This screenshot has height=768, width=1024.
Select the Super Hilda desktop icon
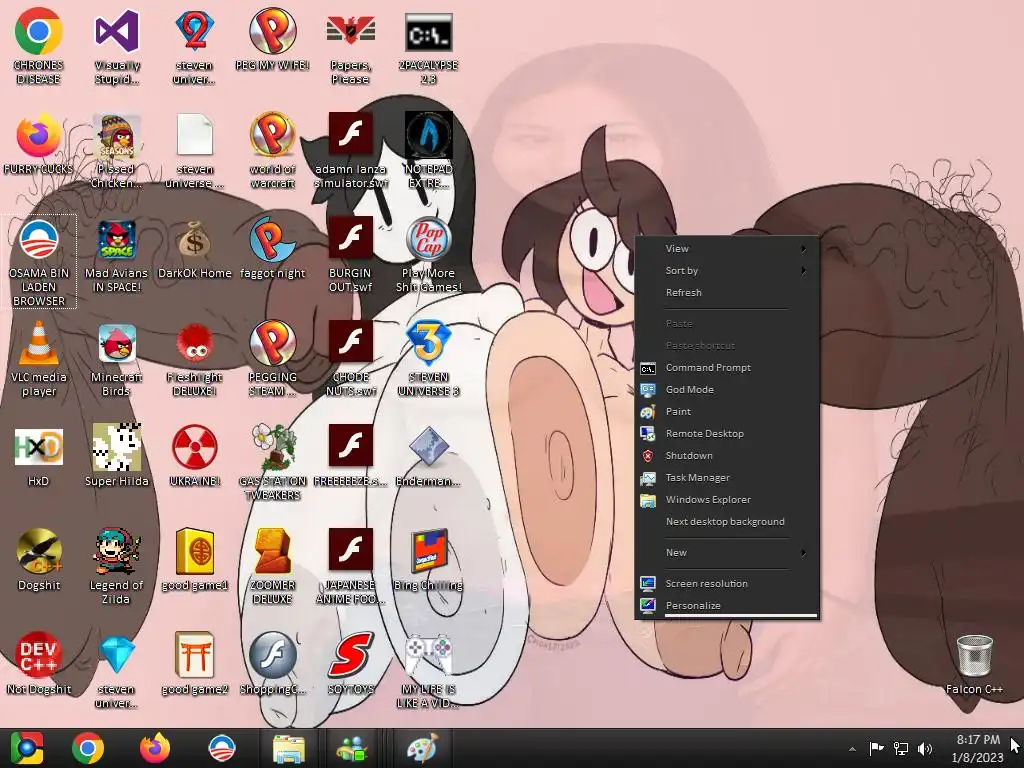pyautogui.click(x=117, y=447)
